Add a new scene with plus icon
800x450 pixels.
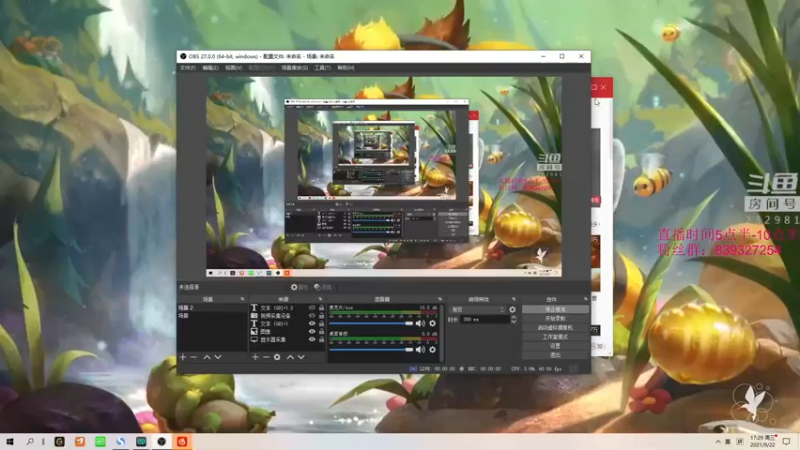click(183, 357)
